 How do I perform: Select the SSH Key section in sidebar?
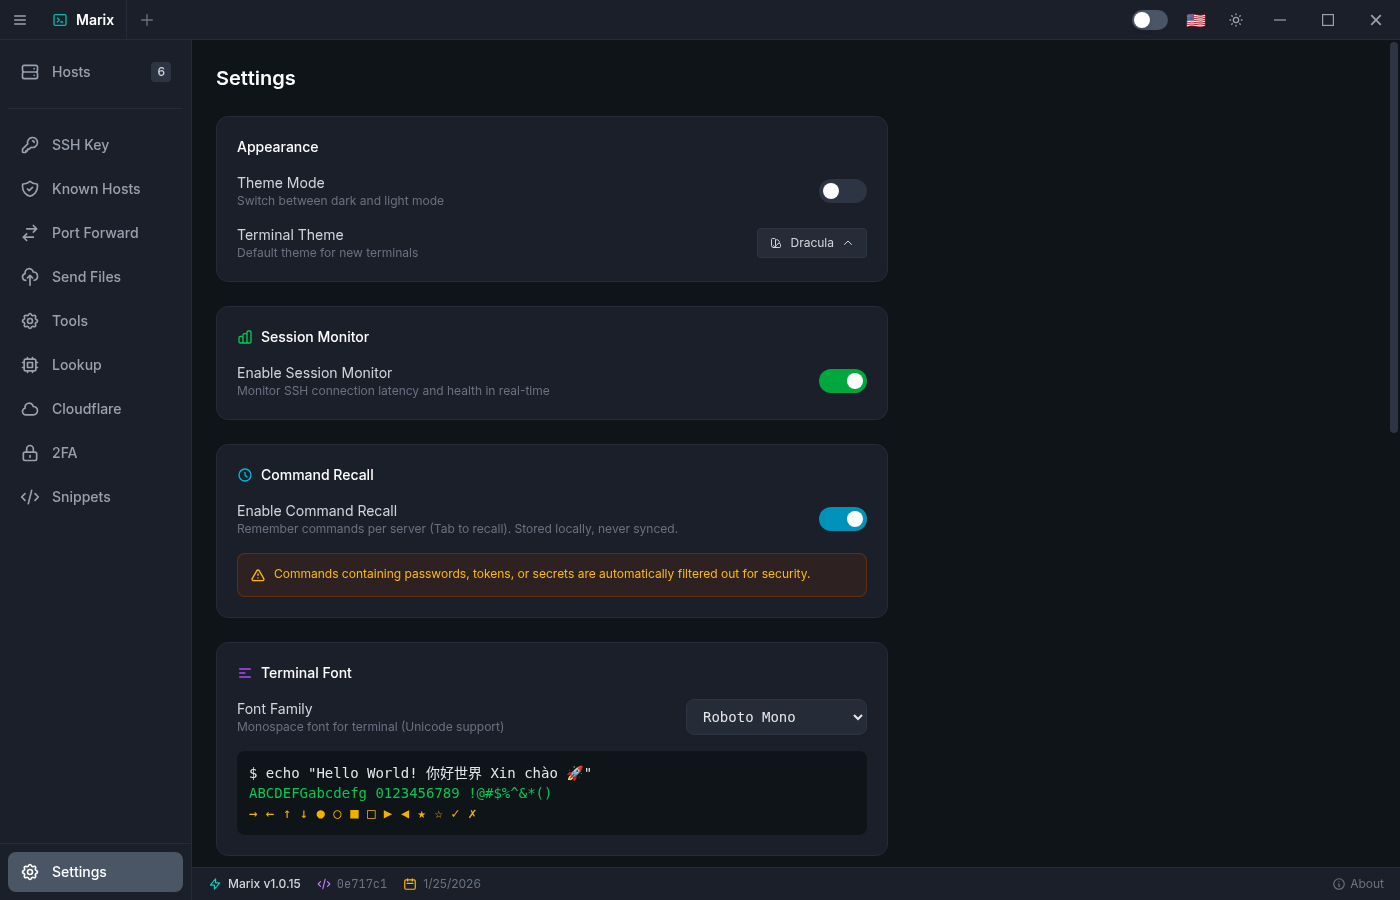[x=80, y=144]
